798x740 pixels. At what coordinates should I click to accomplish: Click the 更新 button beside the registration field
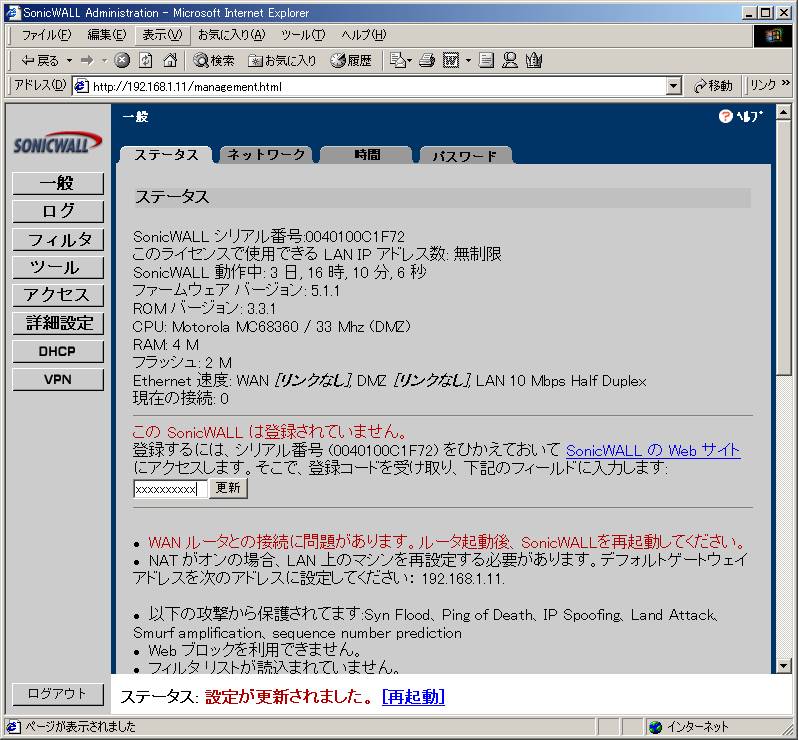pyautogui.click(x=228, y=488)
